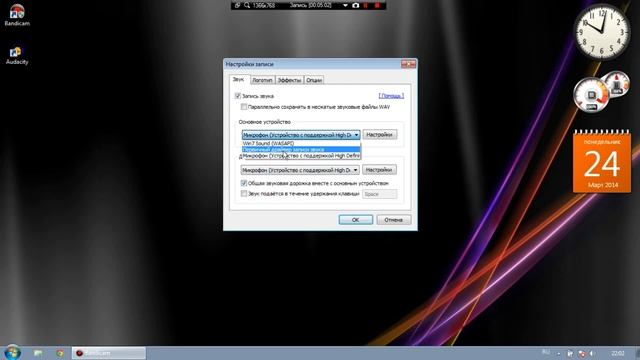Switch to the Опции tab

click(x=314, y=80)
